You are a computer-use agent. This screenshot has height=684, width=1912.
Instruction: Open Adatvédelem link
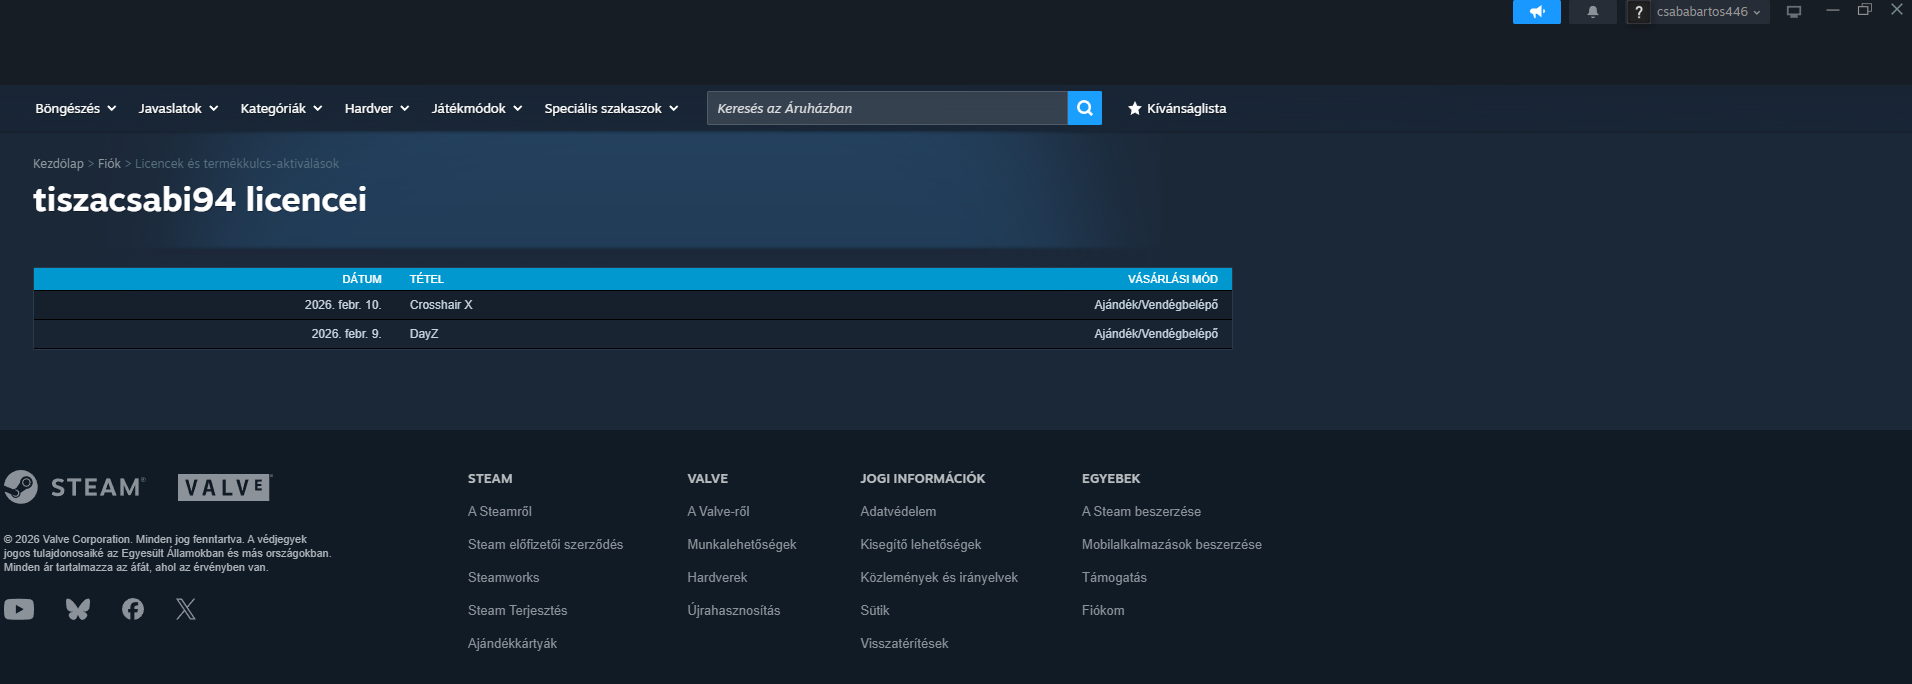coord(898,511)
